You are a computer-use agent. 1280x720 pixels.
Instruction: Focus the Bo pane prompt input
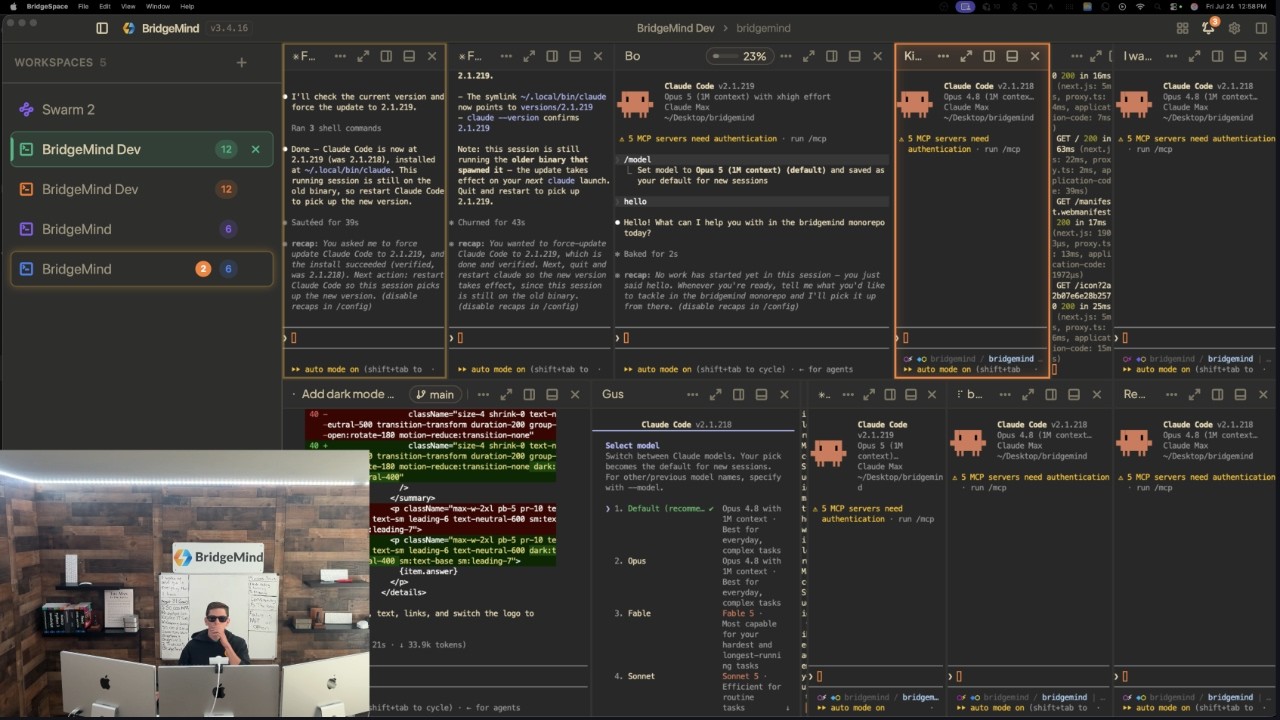tap(750, 338)
